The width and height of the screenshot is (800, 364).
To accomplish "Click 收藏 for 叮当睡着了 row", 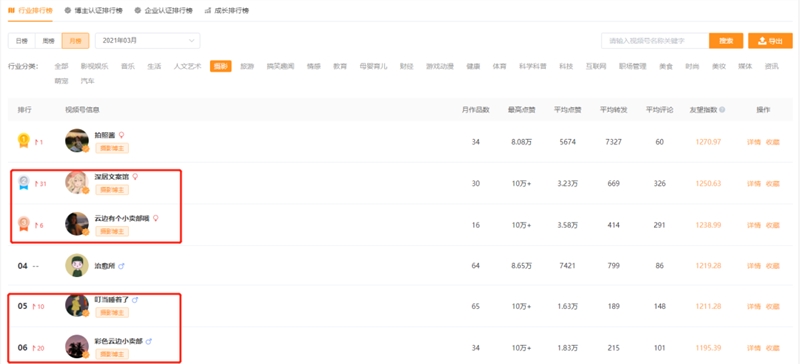I will [772, 306].
